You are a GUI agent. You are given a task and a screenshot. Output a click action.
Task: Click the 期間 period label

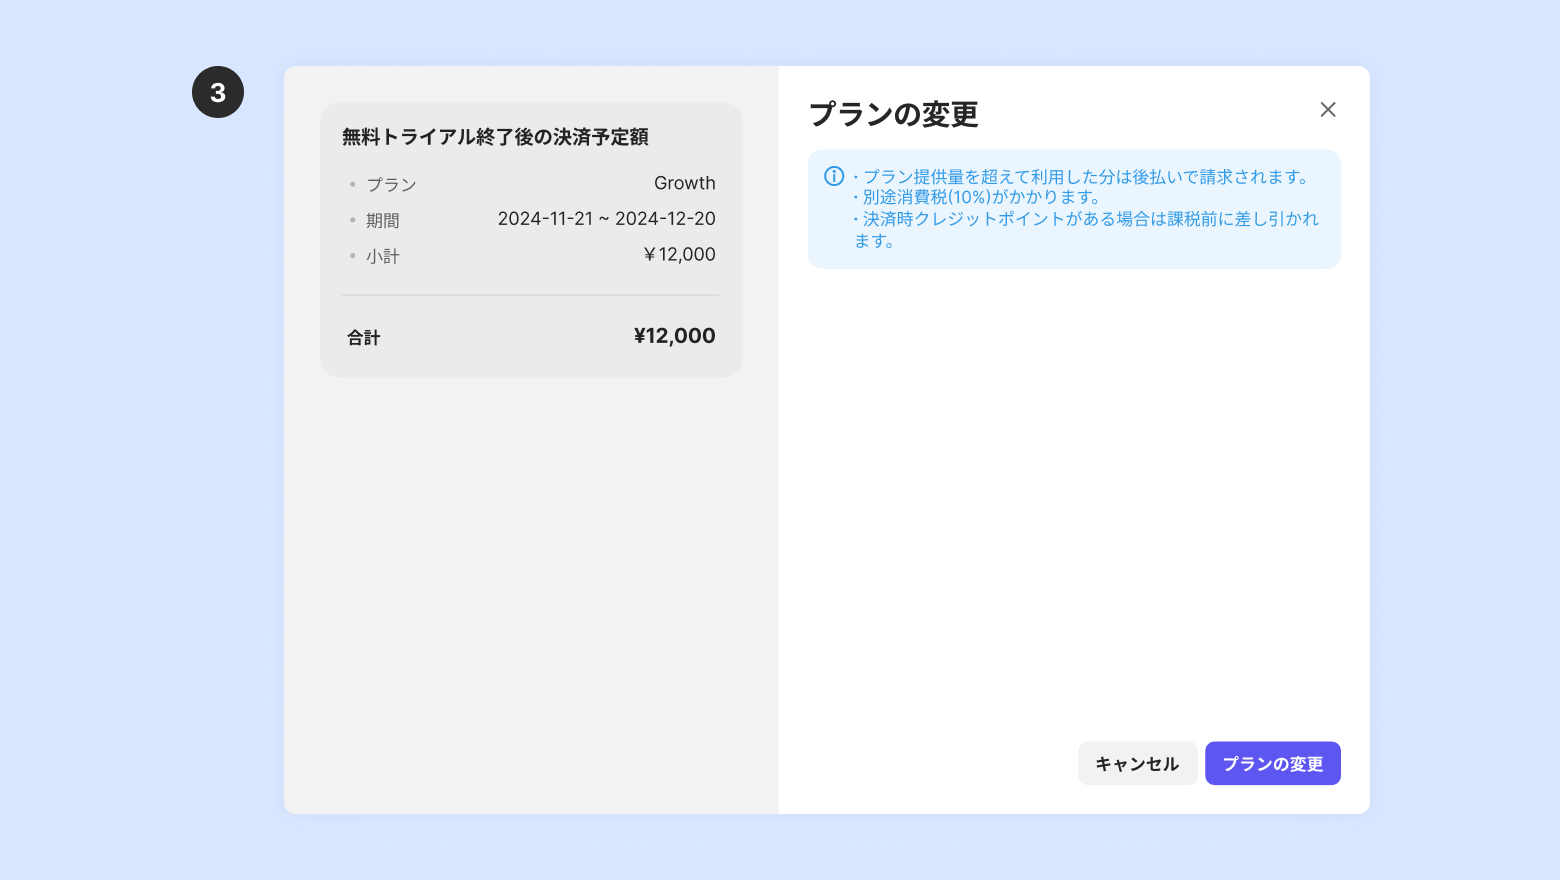pos(383,220)
